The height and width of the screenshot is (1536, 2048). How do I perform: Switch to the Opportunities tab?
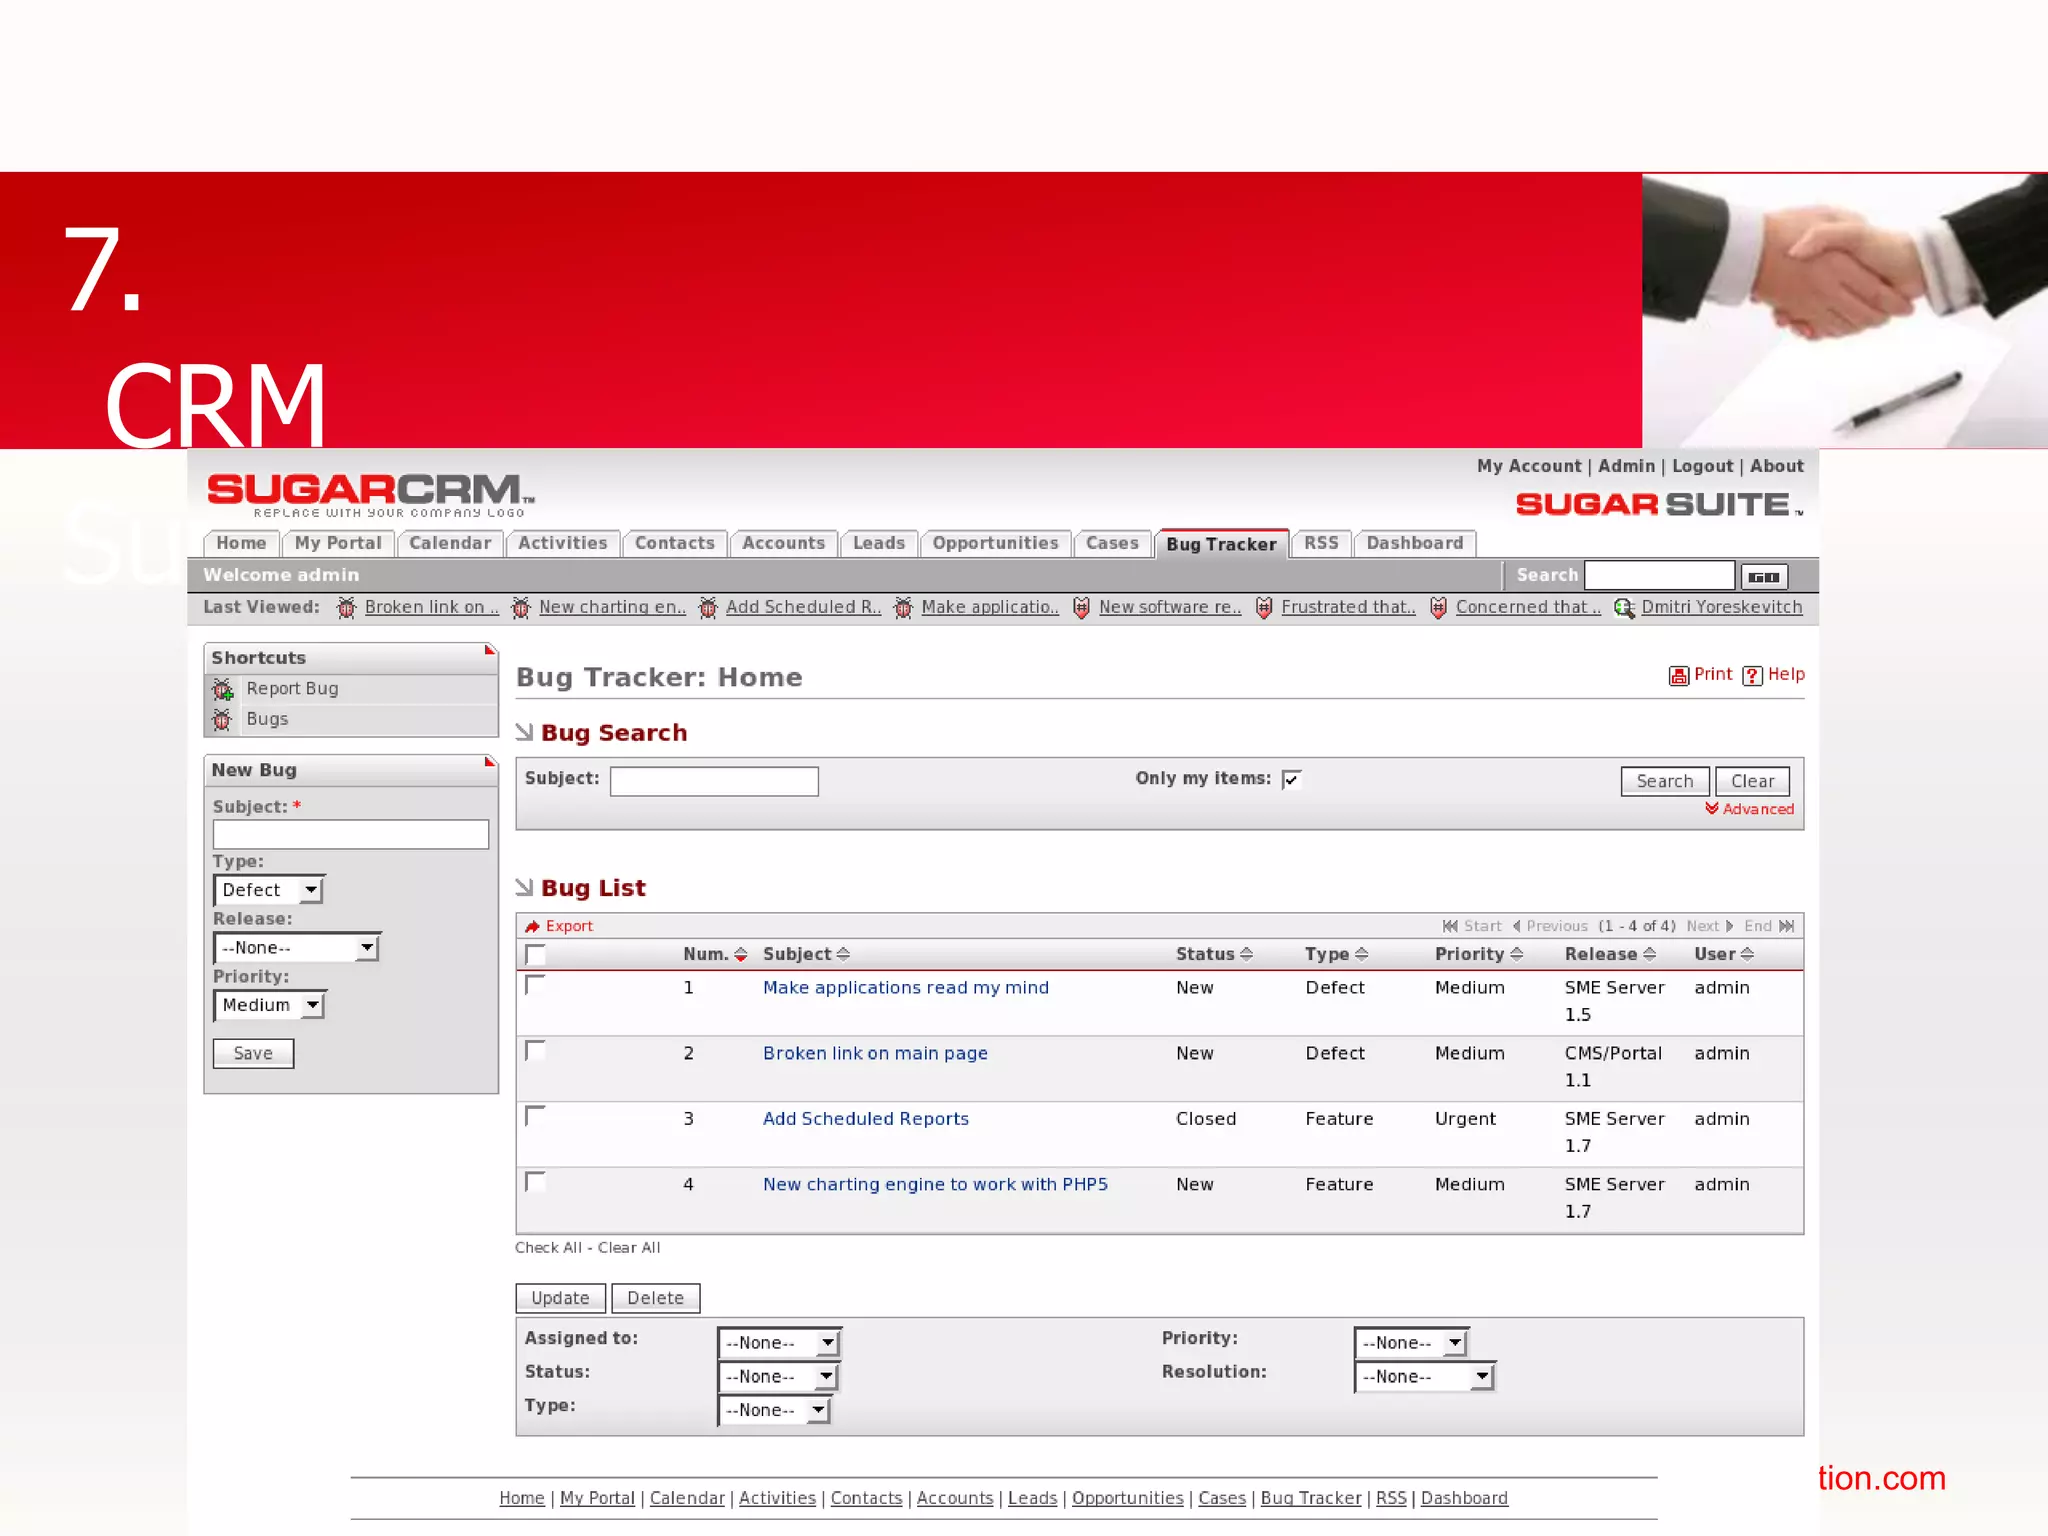tap(995, 543)
